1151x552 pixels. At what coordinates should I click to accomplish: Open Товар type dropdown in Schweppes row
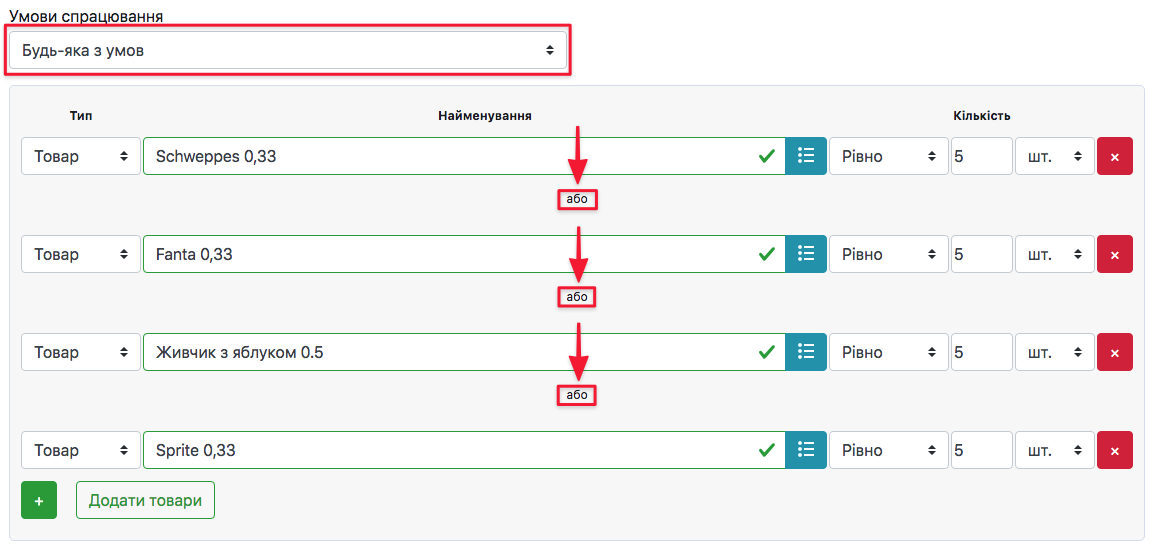point(81,156)
